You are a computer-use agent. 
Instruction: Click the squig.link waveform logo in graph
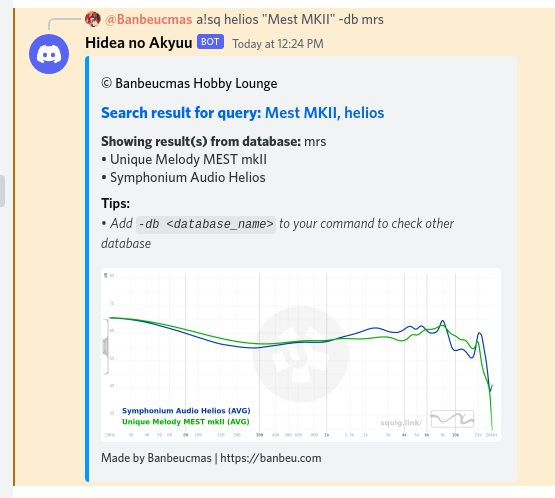pyautogui.click(x=452, y=419)
